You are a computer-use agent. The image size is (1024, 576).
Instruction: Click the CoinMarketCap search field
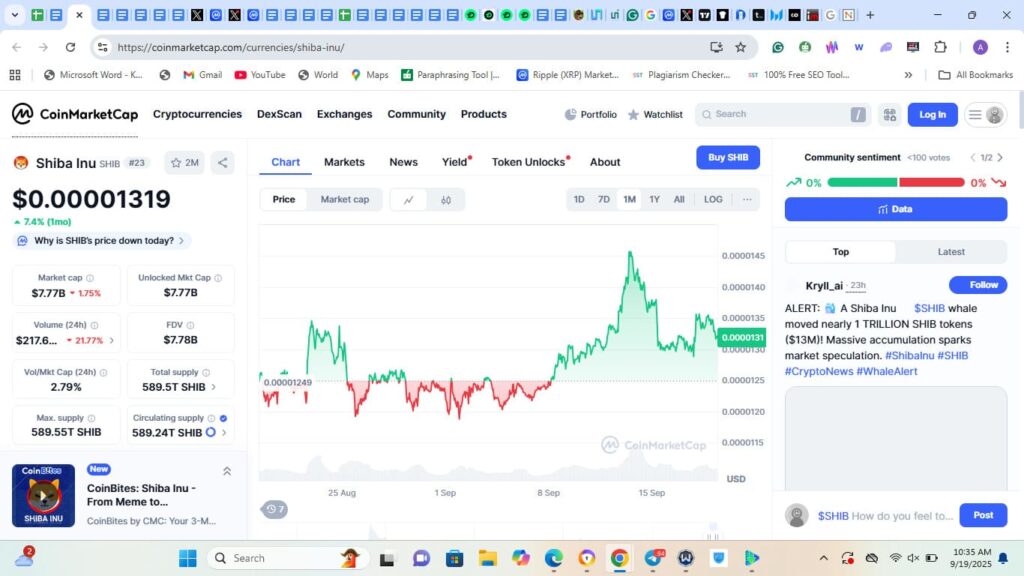point(781,114)
